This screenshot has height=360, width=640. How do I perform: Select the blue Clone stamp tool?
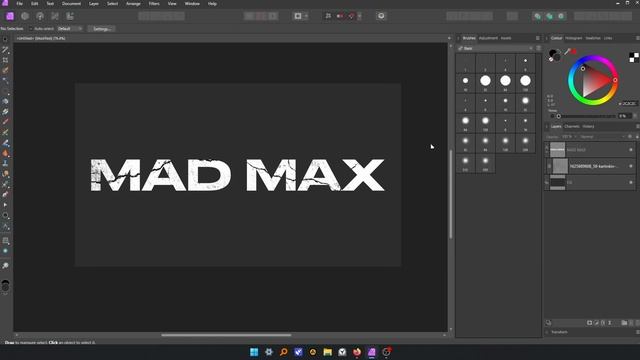tap(5, 163)
